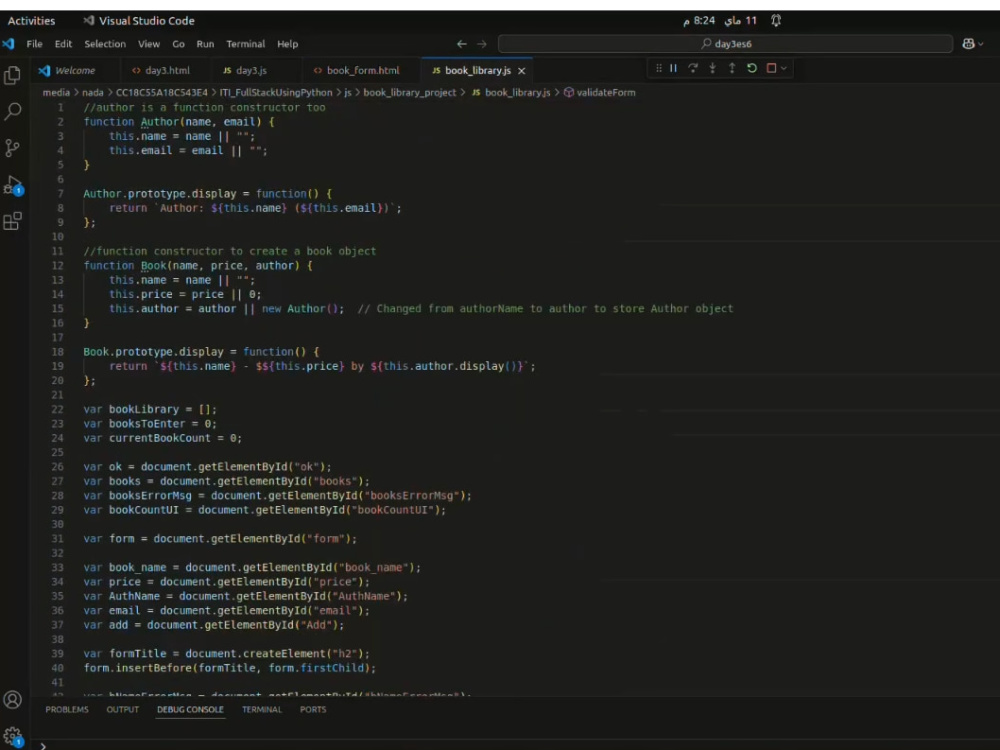Click the VS Code logo icon

click(8, 44)
